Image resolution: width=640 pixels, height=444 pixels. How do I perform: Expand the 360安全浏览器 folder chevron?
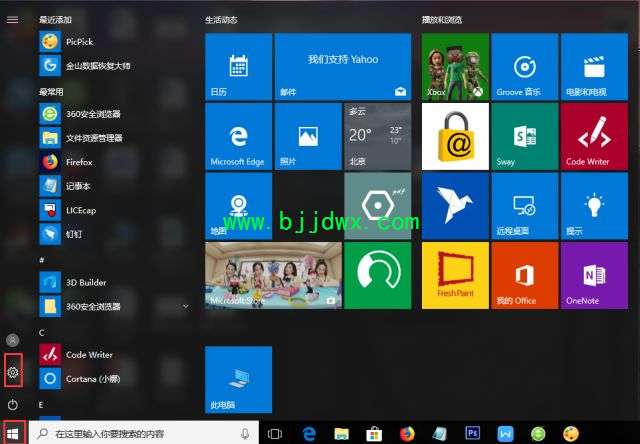(x=186, y=306)
